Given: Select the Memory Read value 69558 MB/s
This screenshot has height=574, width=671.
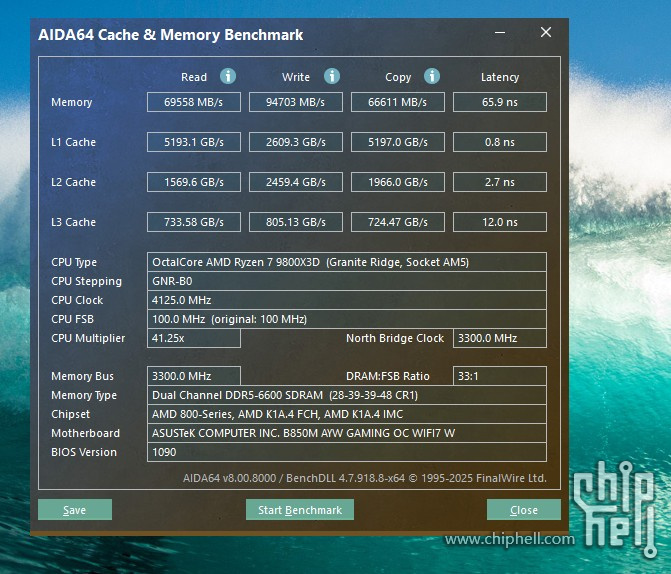Looking at the screenshot, I should 194,102.
